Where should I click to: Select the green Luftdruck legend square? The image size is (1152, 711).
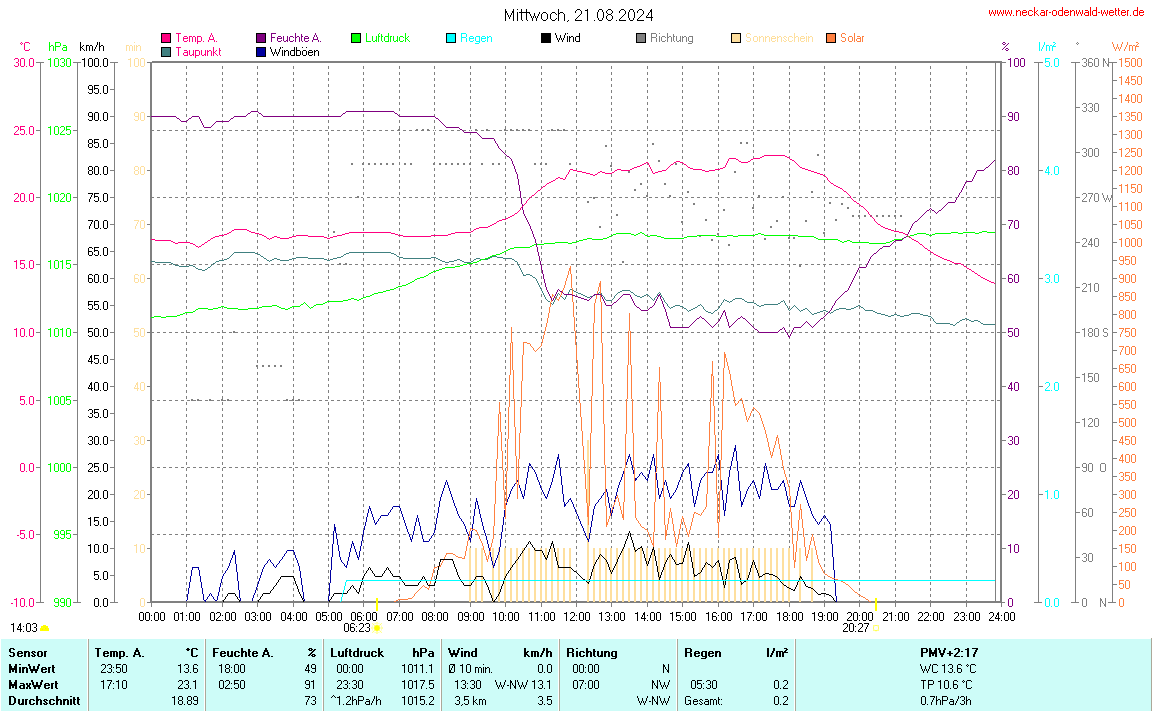click(x=356, y=38)
